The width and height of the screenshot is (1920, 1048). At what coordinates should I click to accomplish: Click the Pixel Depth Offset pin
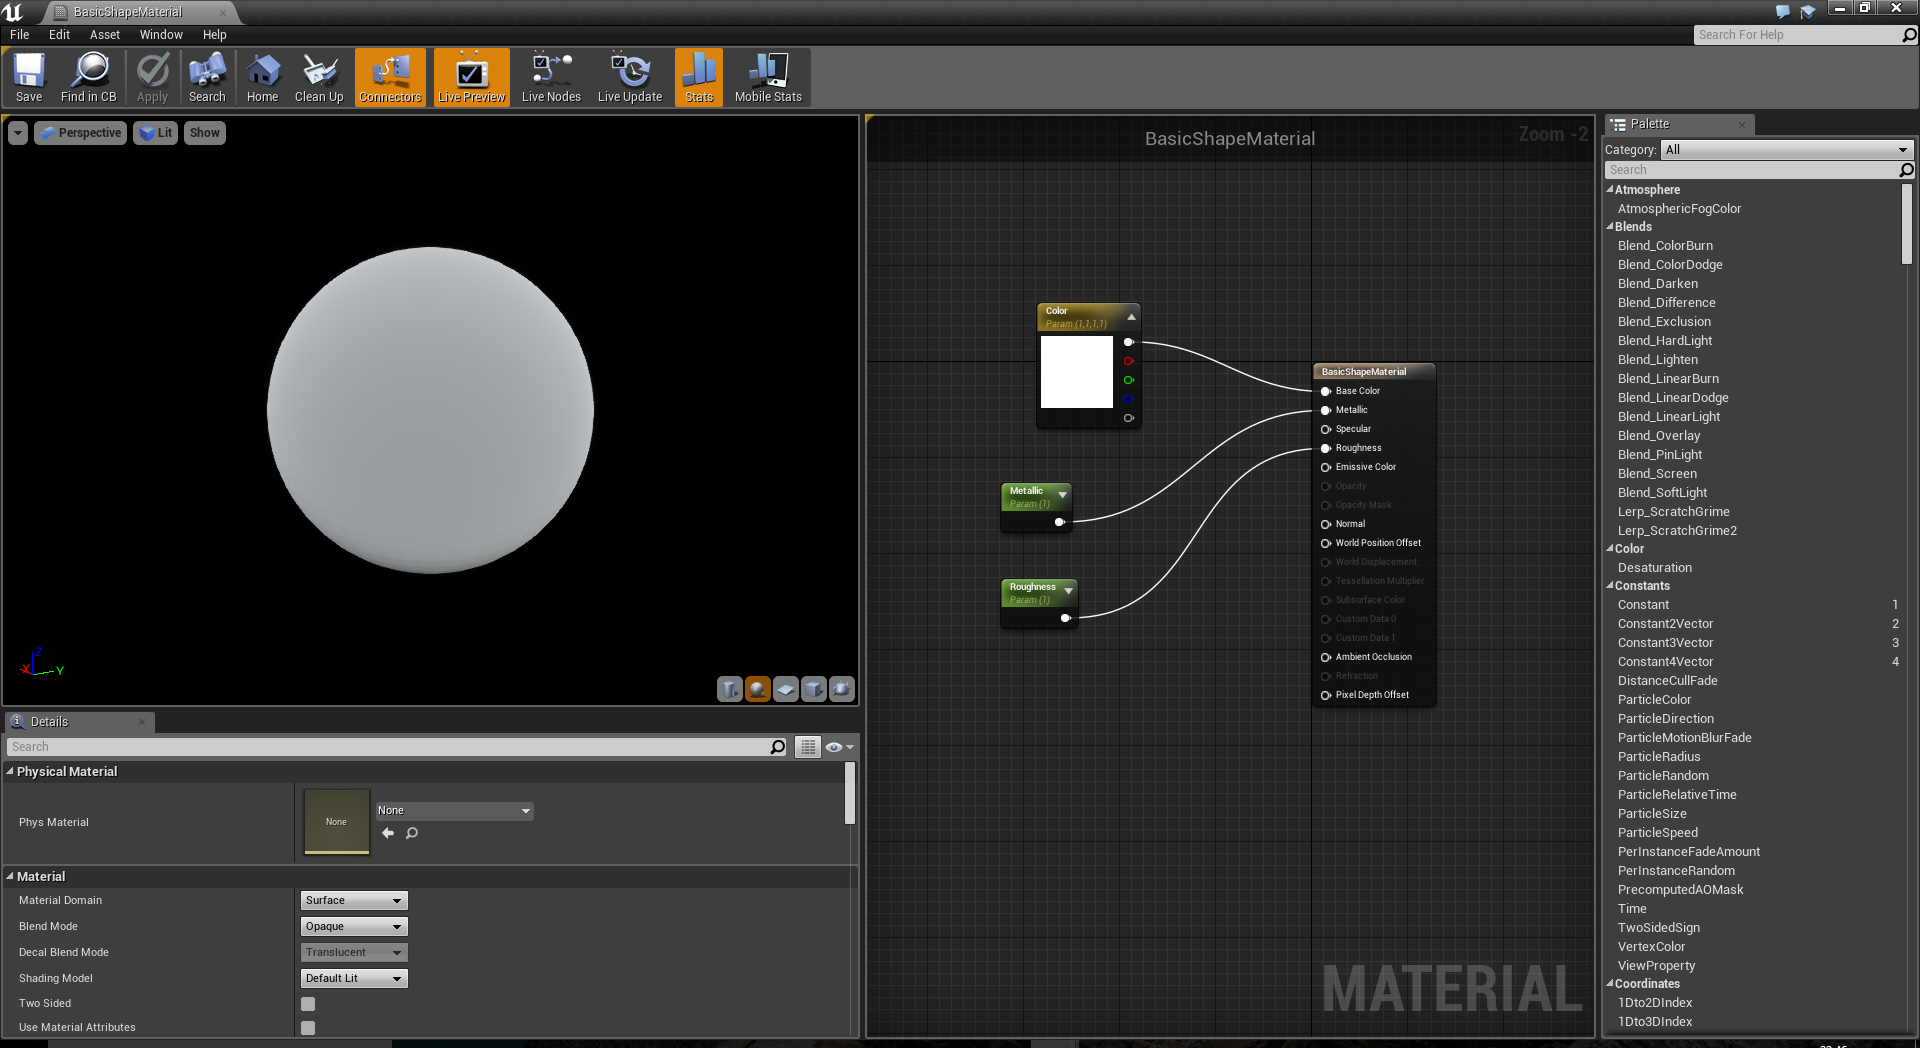(1326, 695)
